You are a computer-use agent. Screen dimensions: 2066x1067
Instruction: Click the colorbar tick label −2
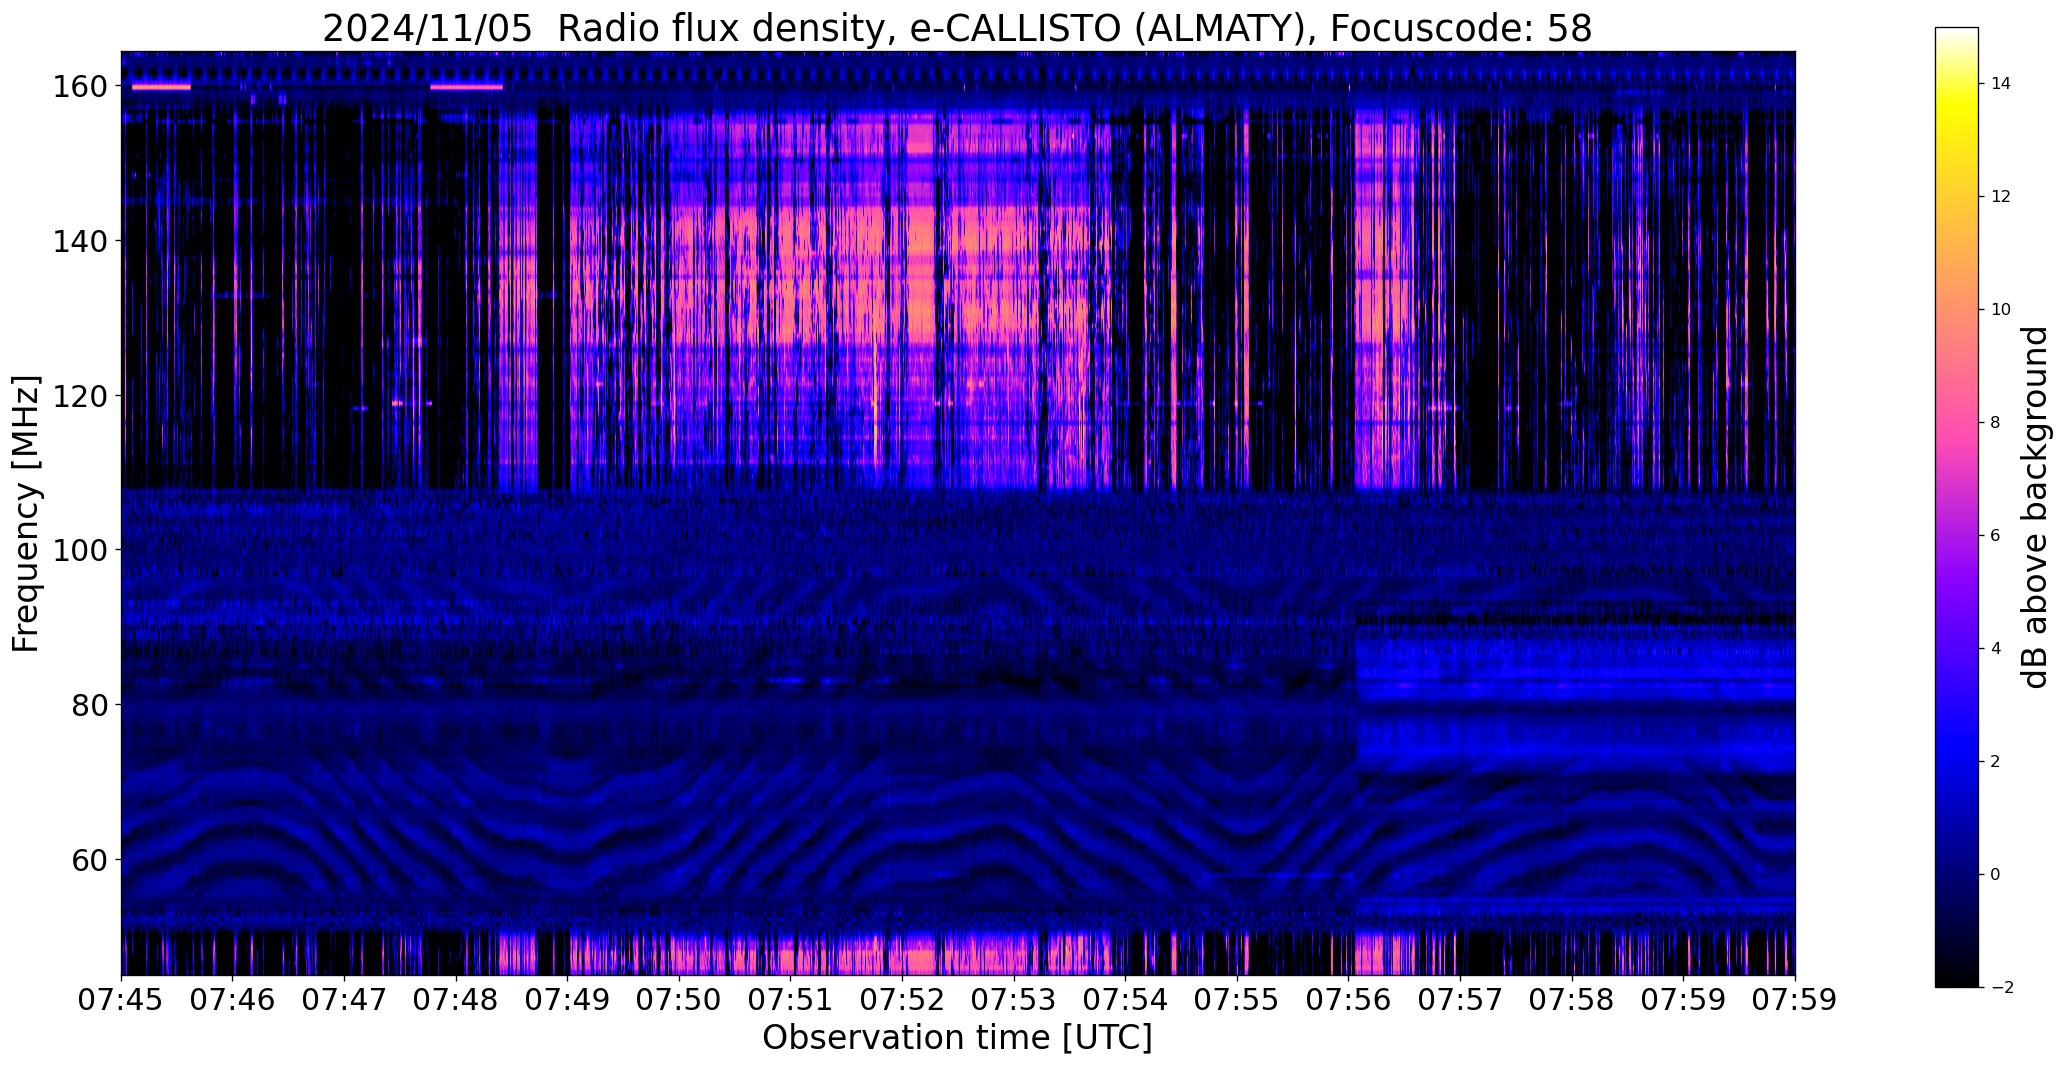pos(2001,988)
